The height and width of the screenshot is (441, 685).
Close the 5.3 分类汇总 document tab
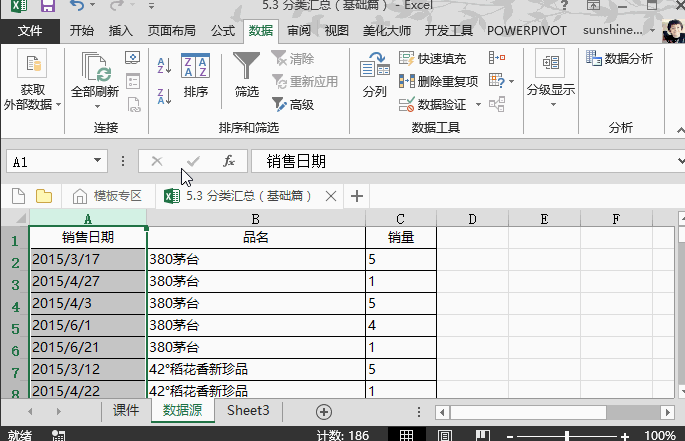331,196
